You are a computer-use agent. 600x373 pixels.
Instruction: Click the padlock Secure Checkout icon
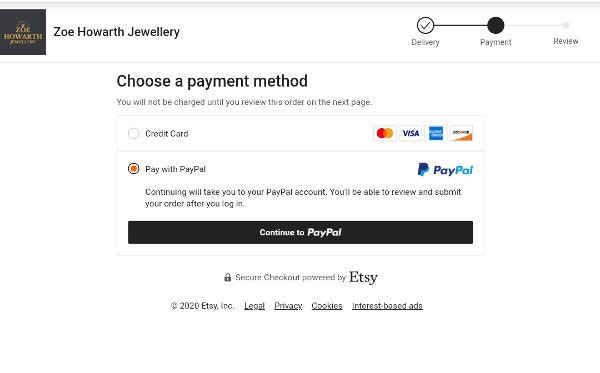point(228,277)
